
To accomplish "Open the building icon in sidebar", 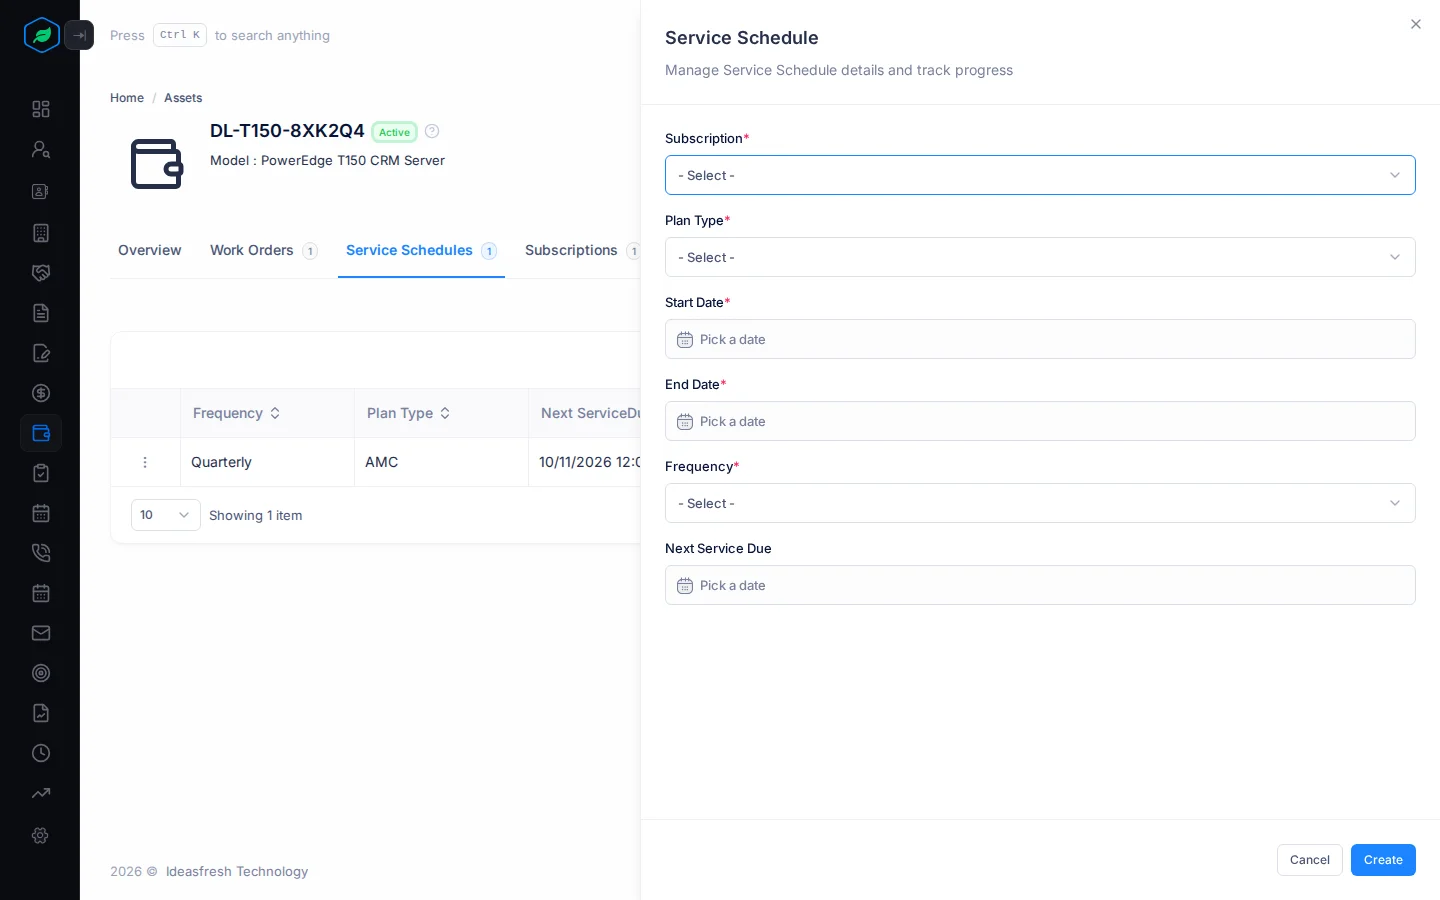I will [x=41, y=233].
